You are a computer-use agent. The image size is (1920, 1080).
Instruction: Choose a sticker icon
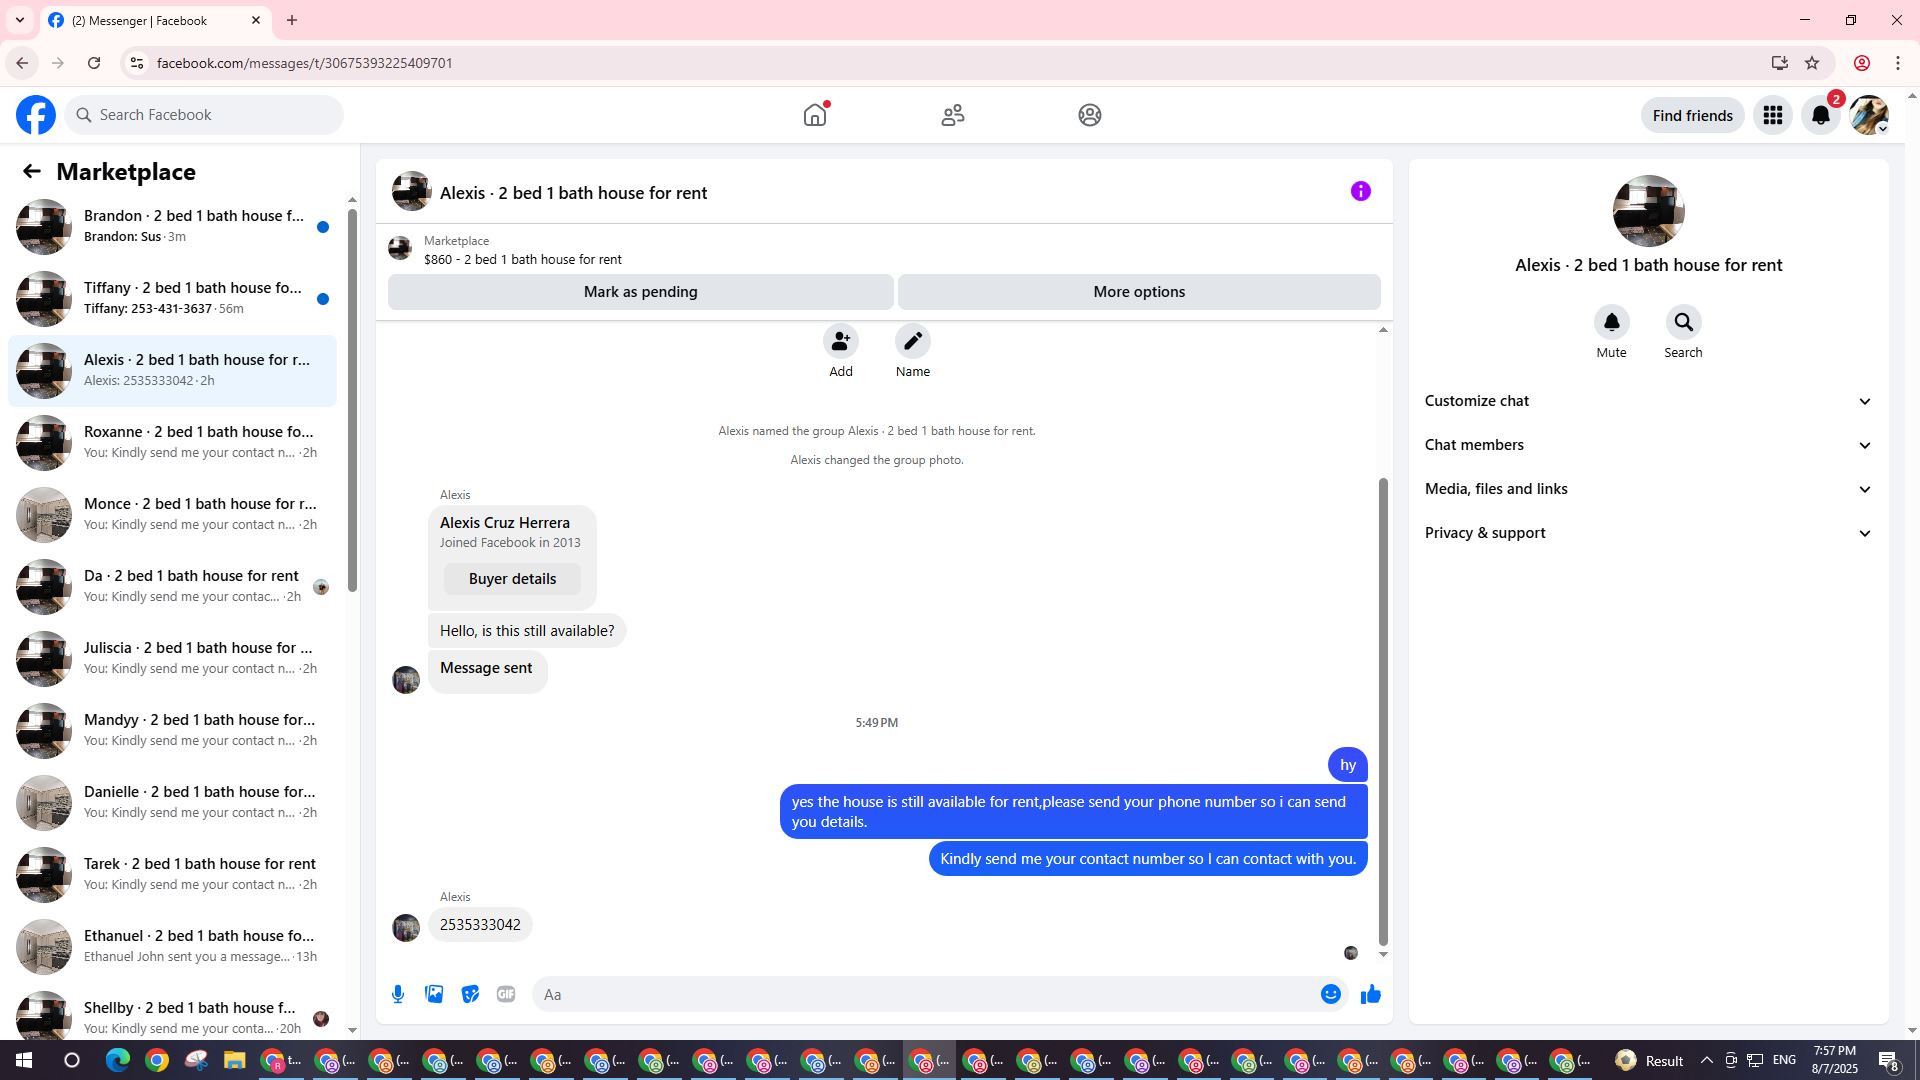[x=470, y=994]
